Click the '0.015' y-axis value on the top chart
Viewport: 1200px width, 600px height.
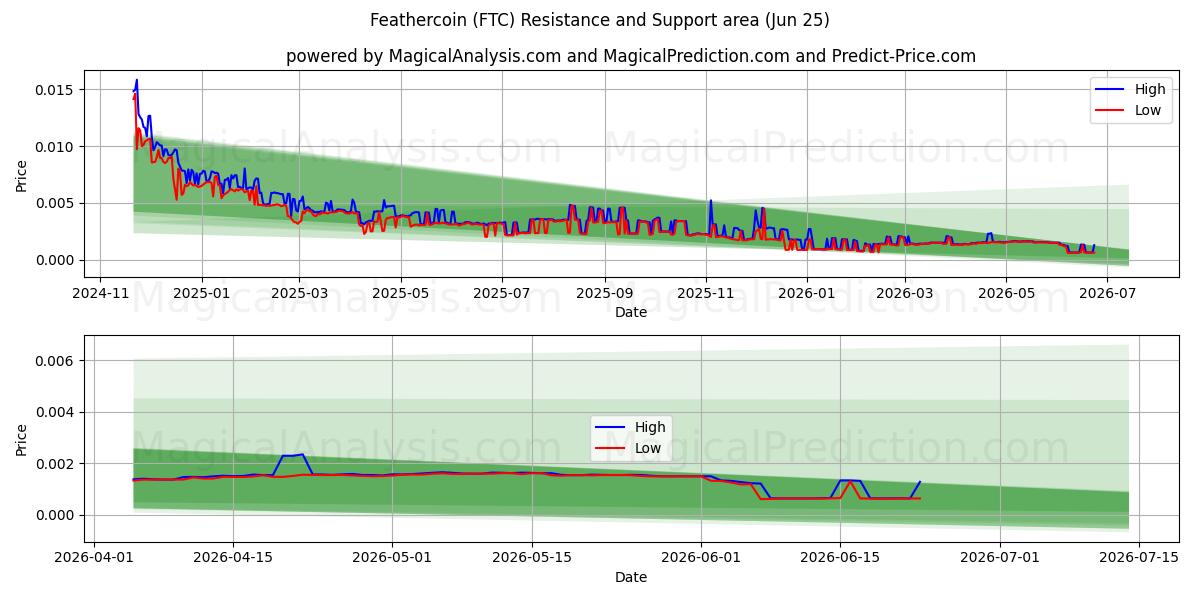(55, 90)
